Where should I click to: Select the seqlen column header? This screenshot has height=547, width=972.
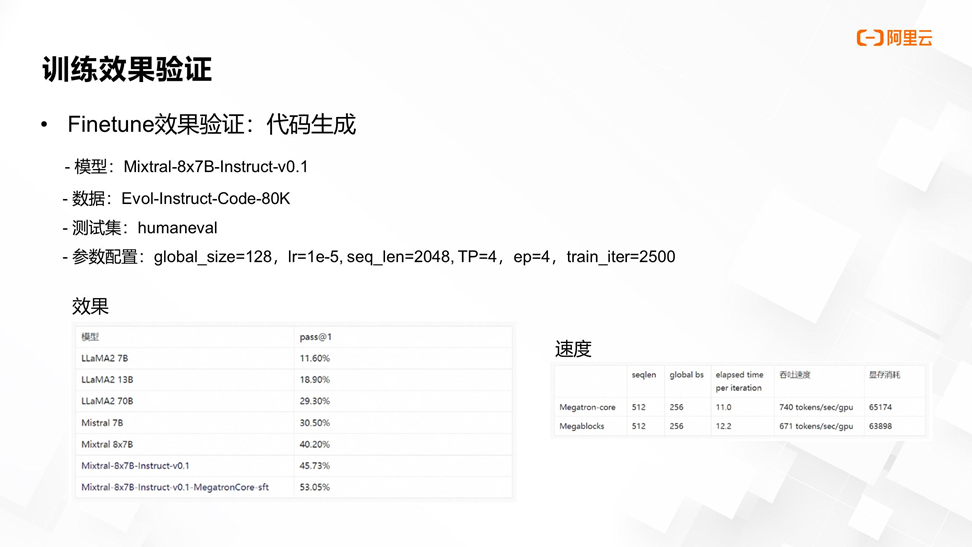point(643,375)
